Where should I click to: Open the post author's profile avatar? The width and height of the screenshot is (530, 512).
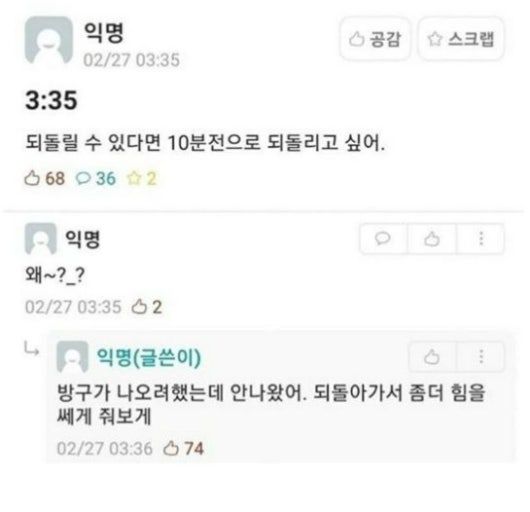pyautogui.click(x=49, y=40)
